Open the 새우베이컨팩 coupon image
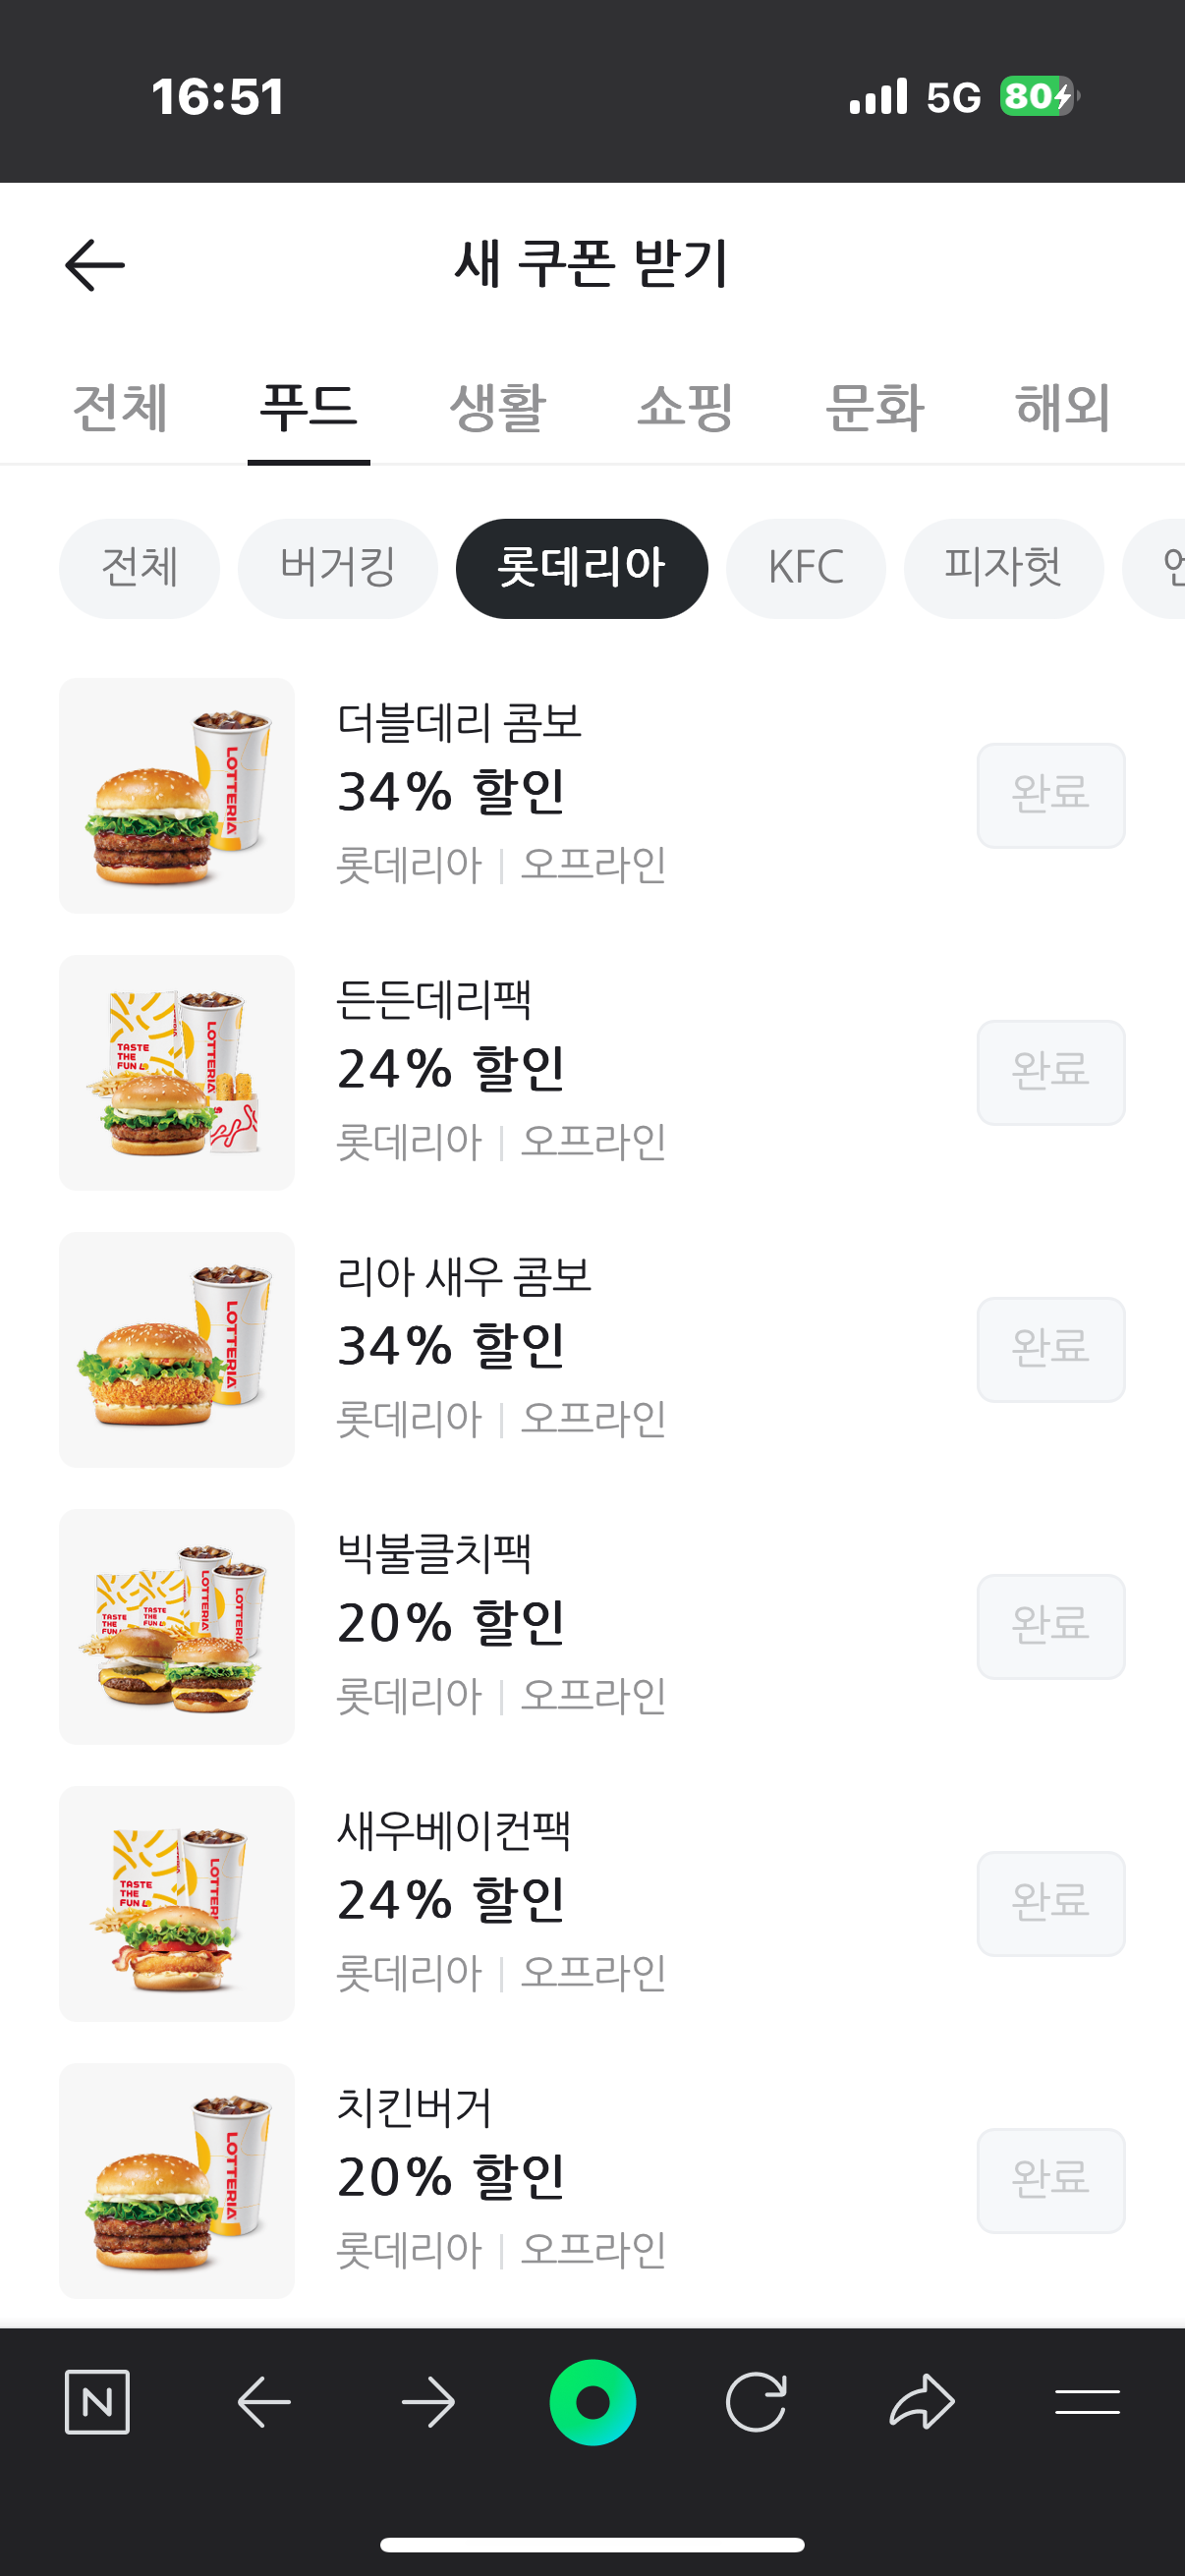Screen dimensions: 1185x2576 (x=177, y=1903)
